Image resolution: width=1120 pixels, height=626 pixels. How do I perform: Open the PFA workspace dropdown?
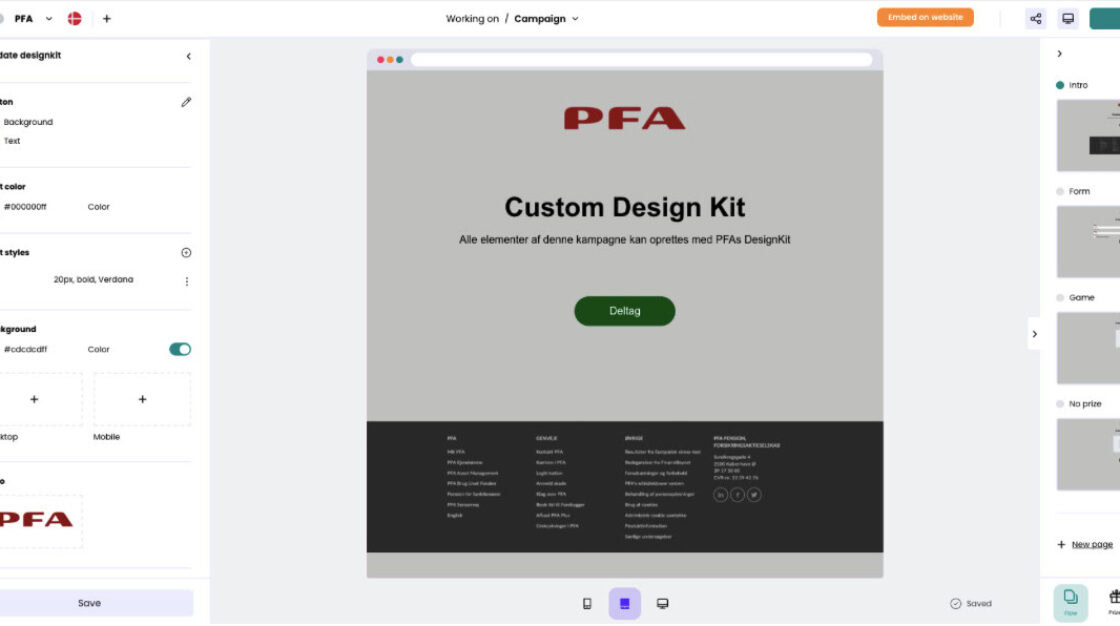pyautogui.click(x=49, y=19)
